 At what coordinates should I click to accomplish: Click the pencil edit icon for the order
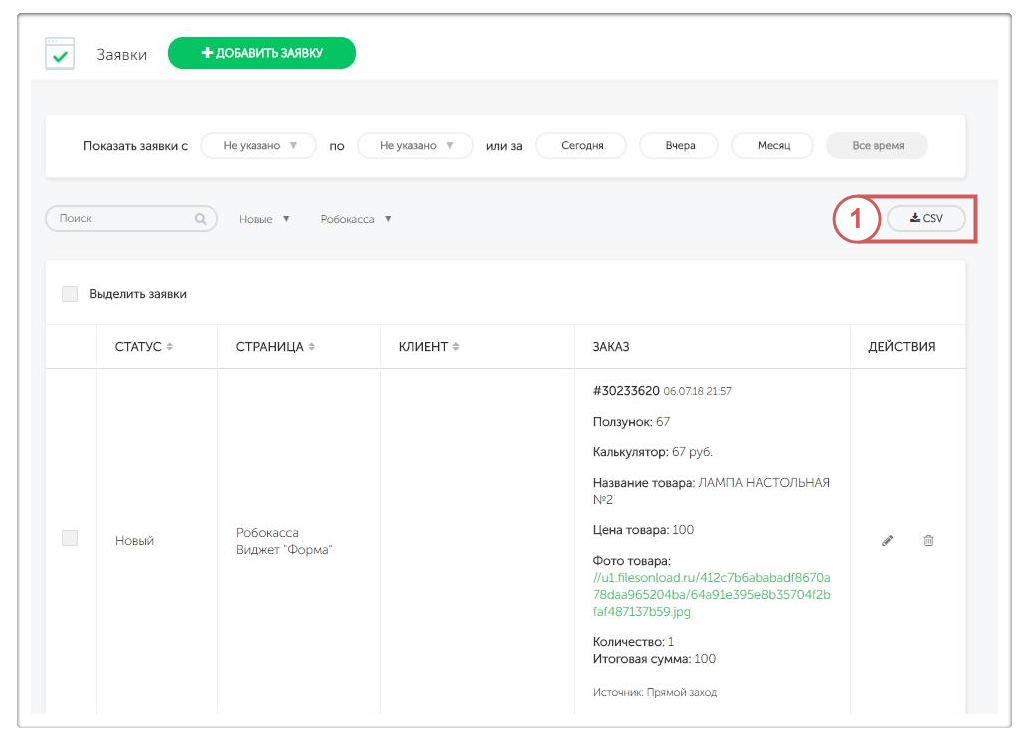pos(887,541)
